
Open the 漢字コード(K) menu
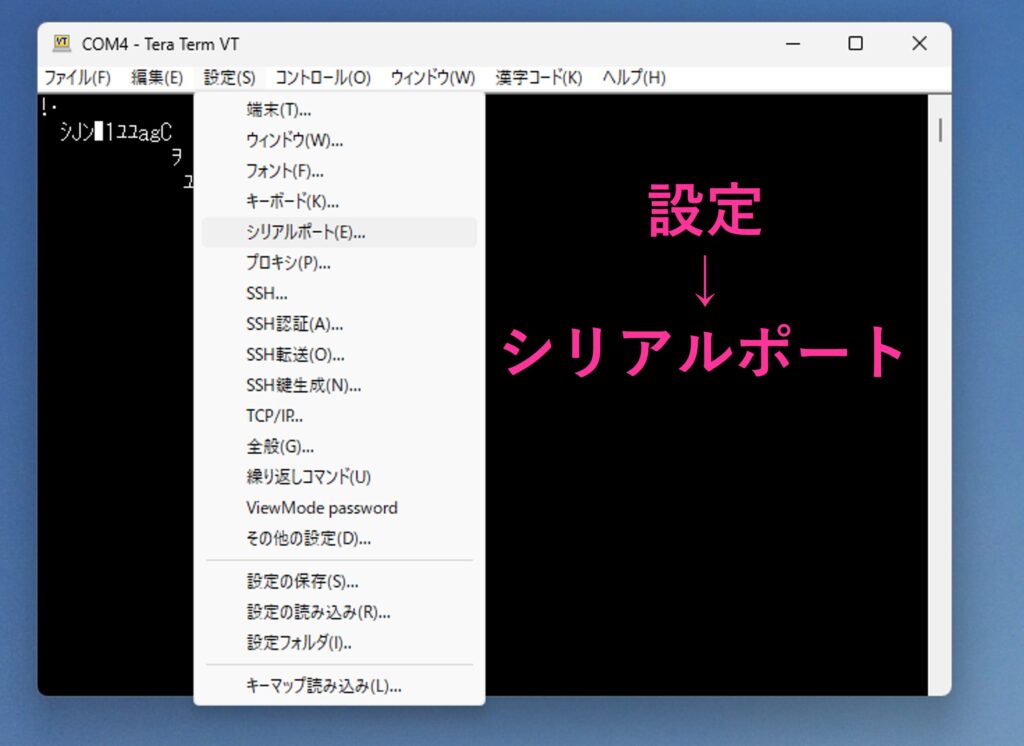pos(538,78)
